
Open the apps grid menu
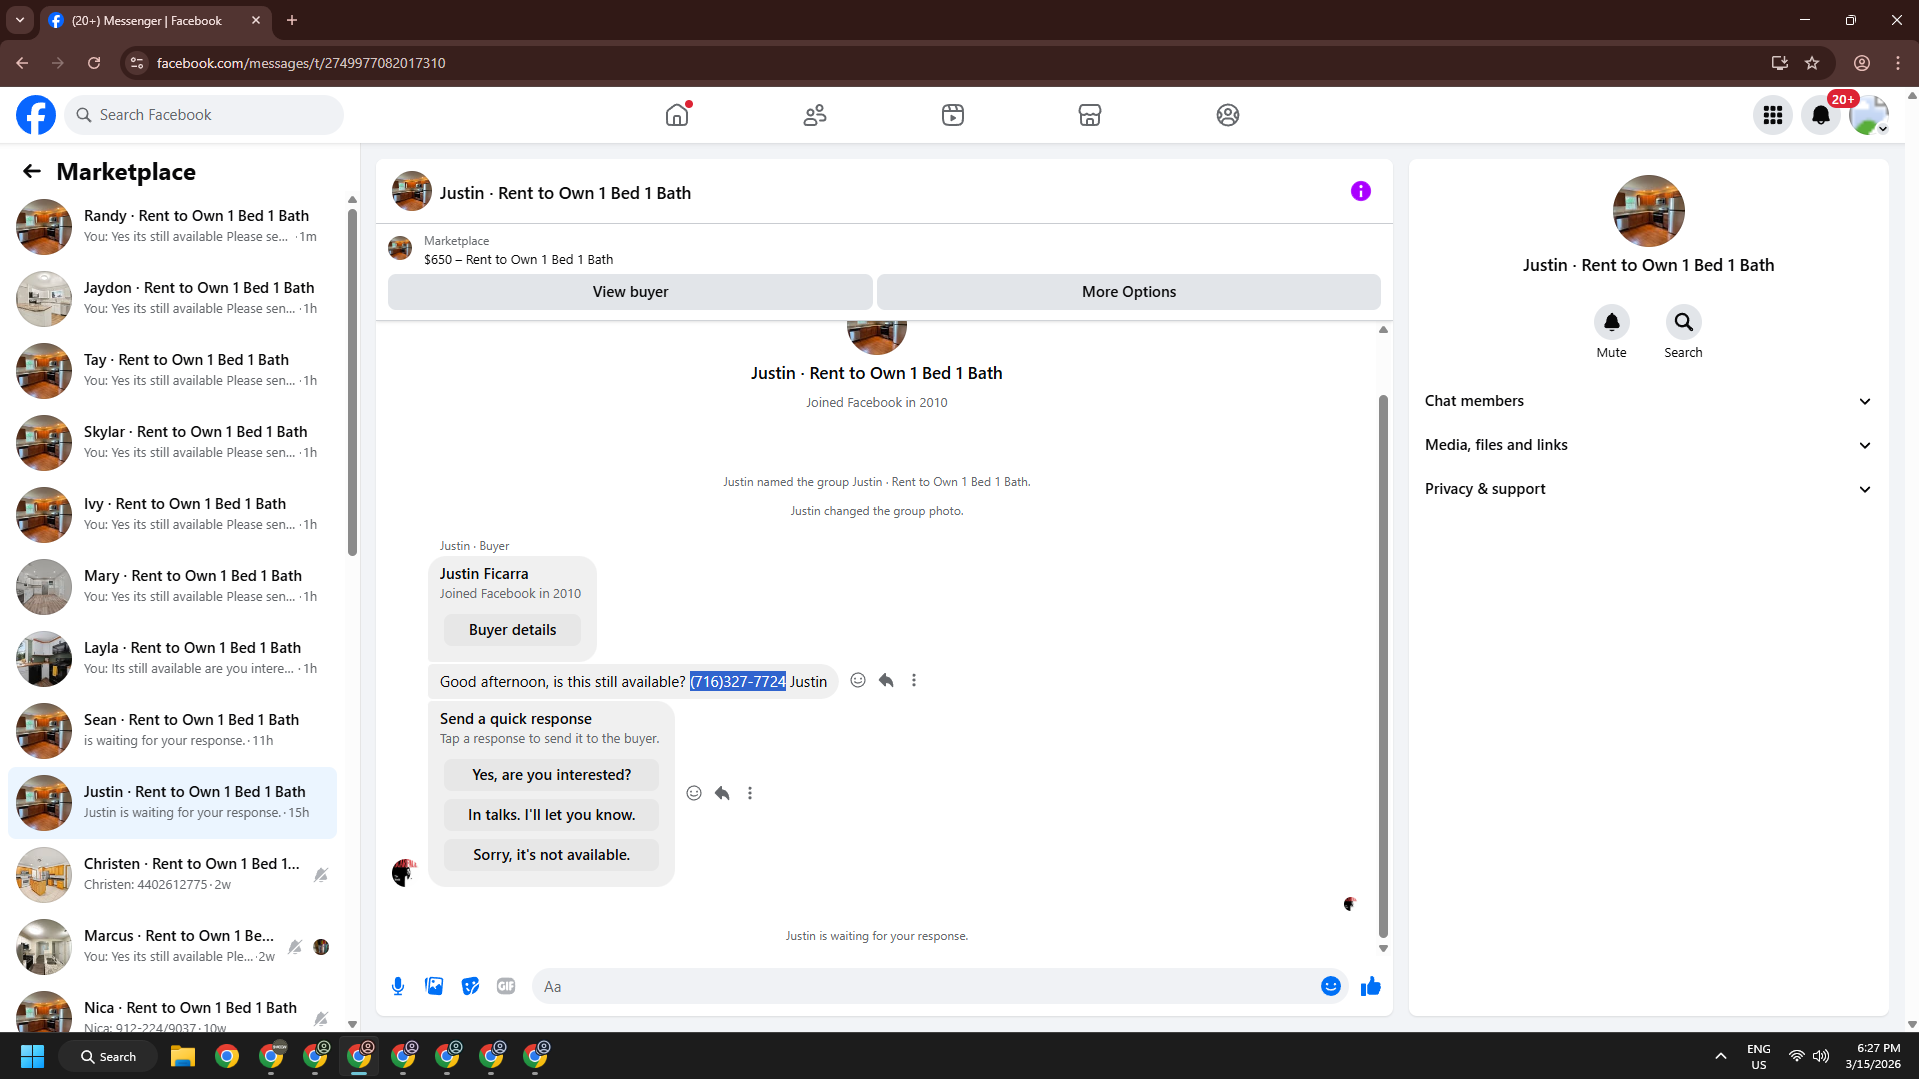(1773, 115)
